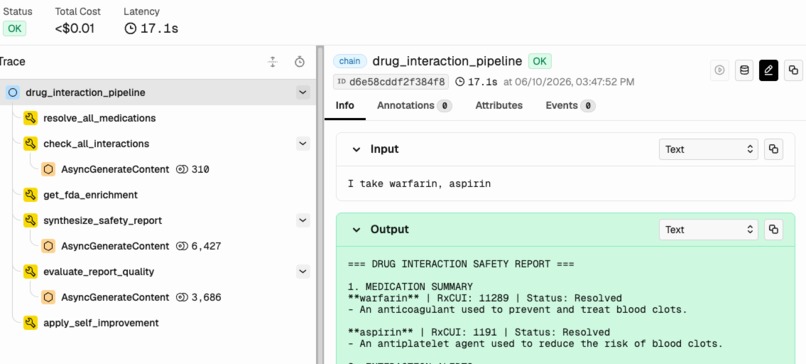
Task: Open the synthesize_safety_report span
Action: (102, 221)
